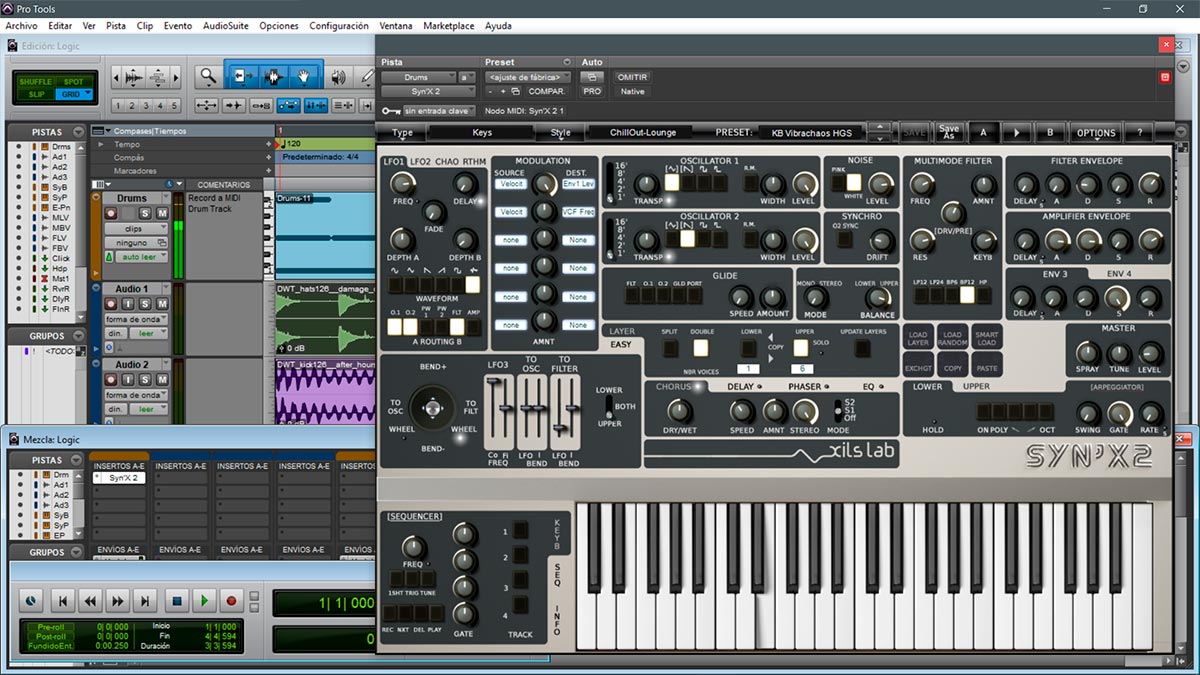Screen dimensions: 1200x675
Task: Toggle the OMITIR bypass button
Action: [632, 77]
